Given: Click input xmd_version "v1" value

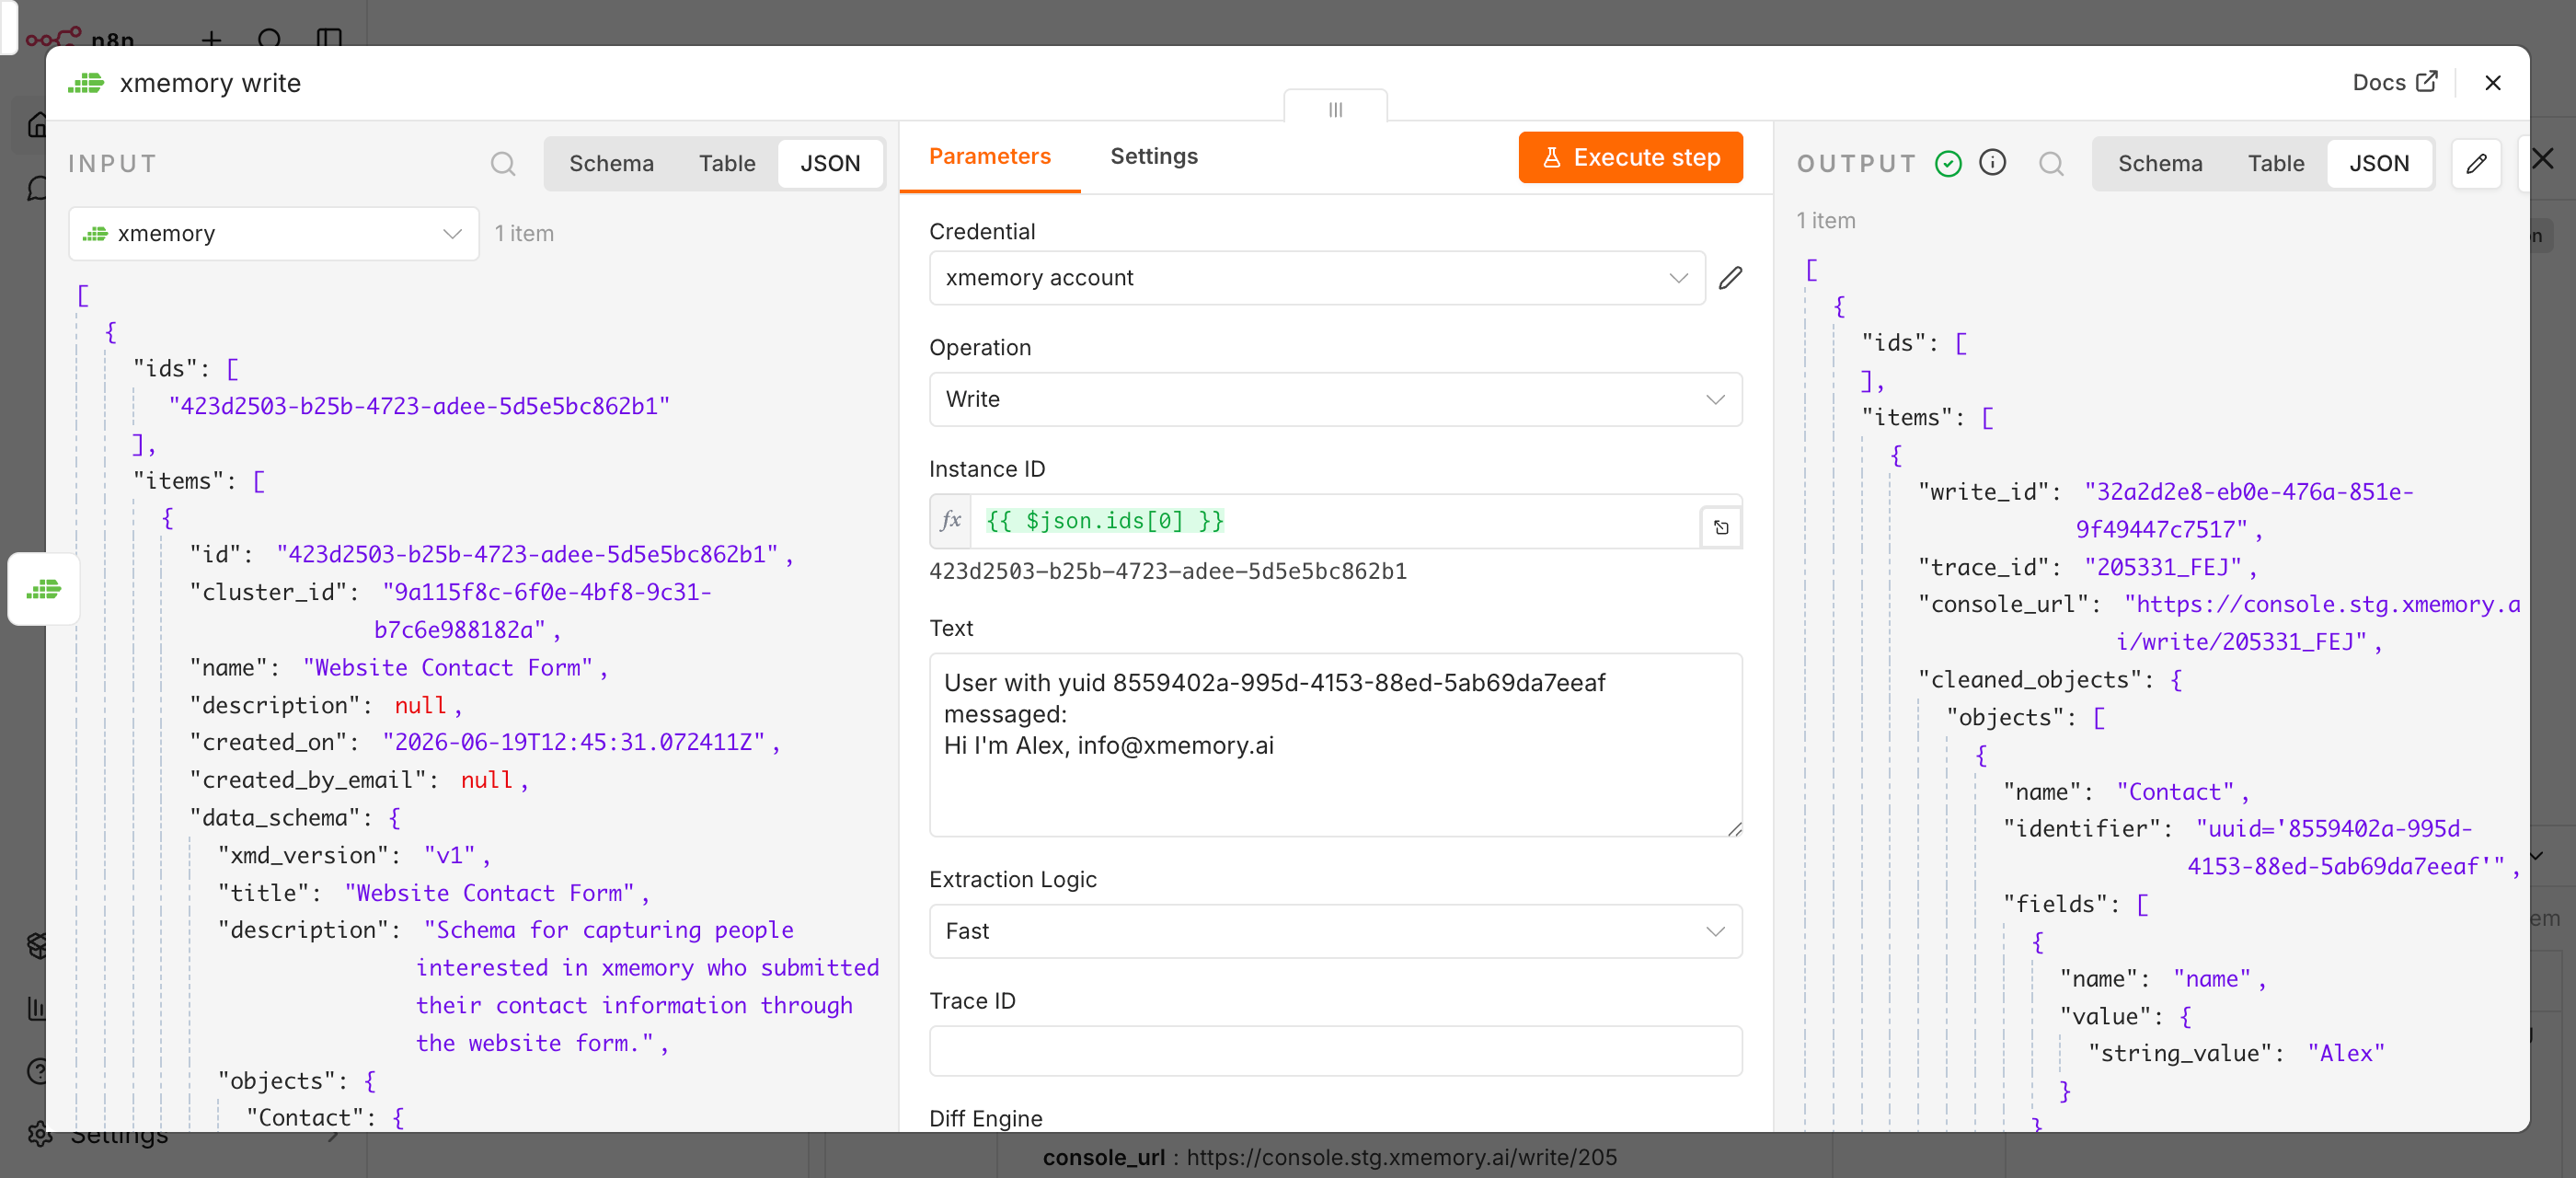Looking at the screenshot, I should pos(449,856).
